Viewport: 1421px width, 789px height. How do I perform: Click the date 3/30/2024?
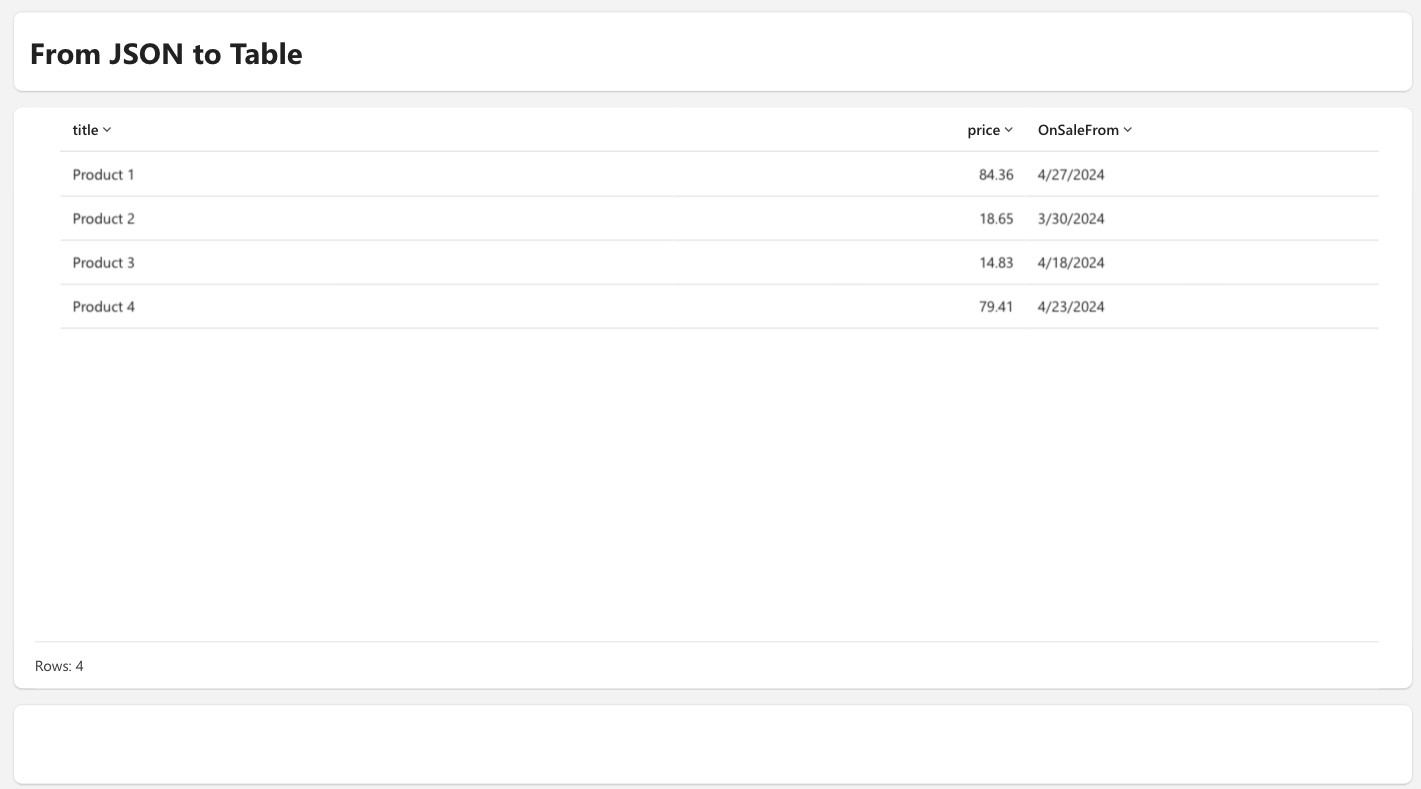(1071, 219)
